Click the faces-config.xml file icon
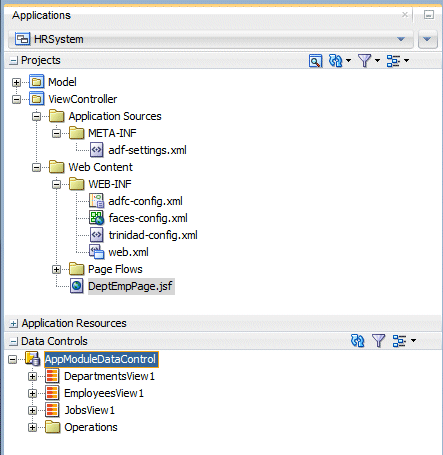 pyautogui.click(x=96, y=218)
